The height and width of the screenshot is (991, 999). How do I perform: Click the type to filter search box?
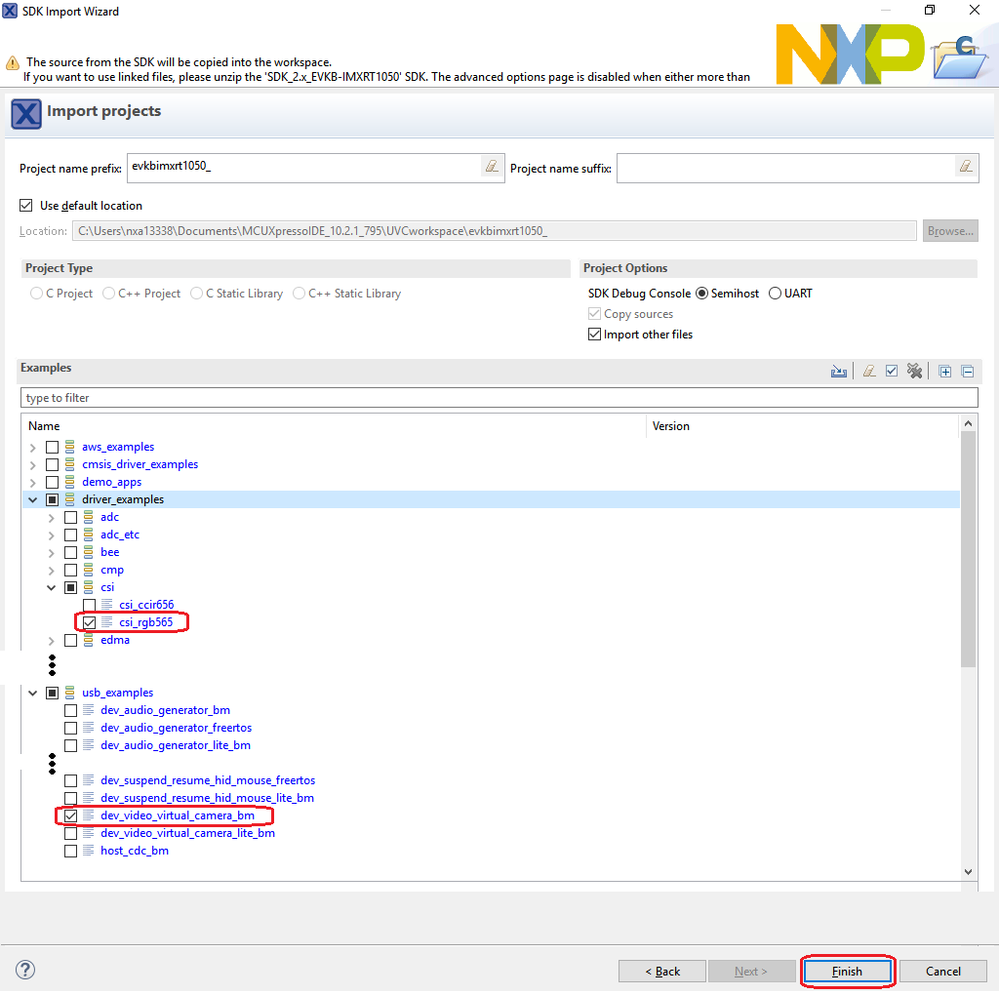tap(499, 398)
